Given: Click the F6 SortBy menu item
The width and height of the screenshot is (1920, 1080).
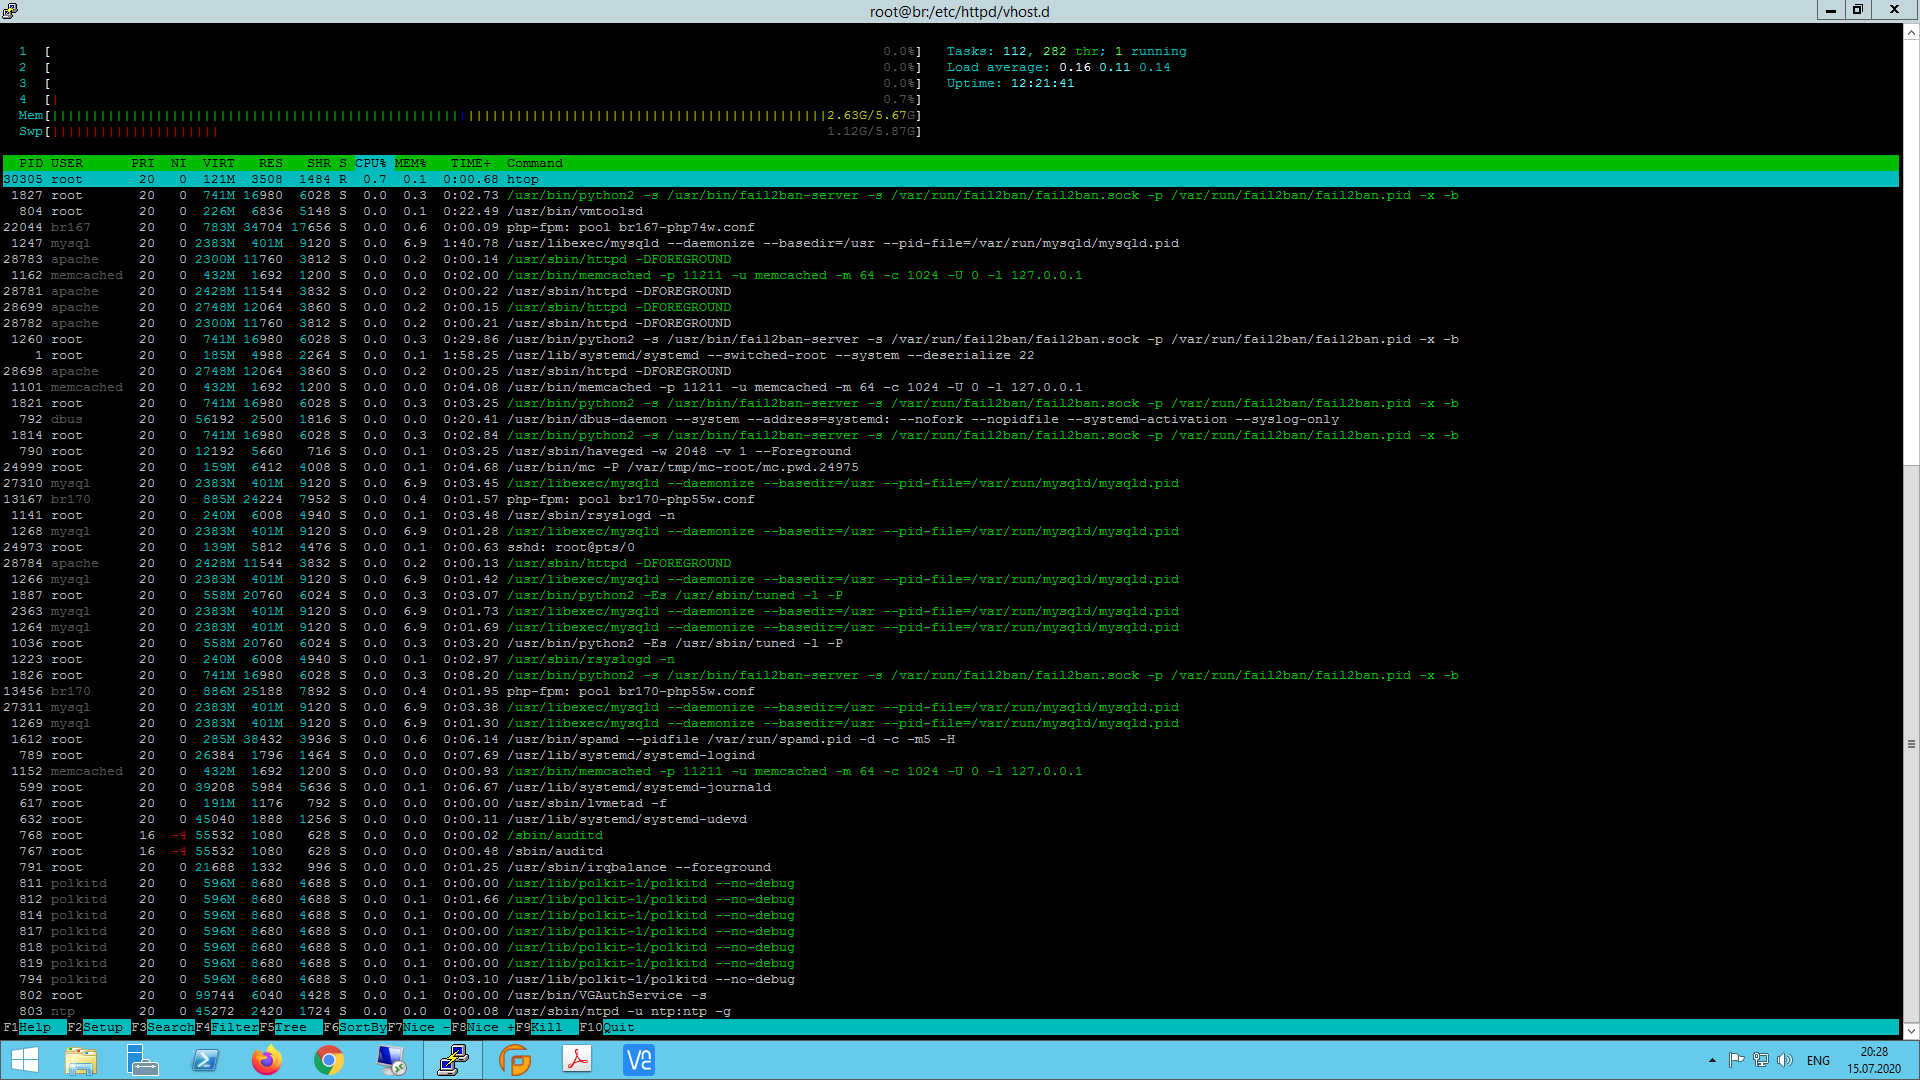Looking at the screenshot, I should click(362, 1027).
